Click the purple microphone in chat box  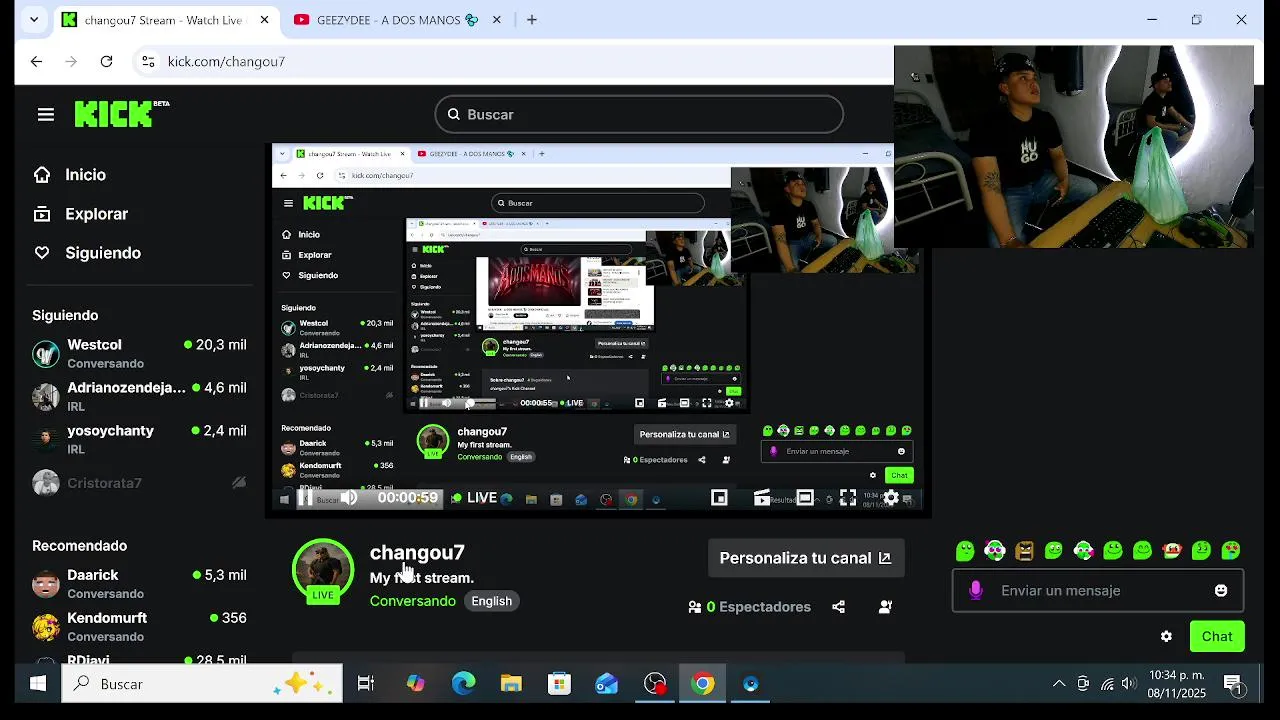976,591
